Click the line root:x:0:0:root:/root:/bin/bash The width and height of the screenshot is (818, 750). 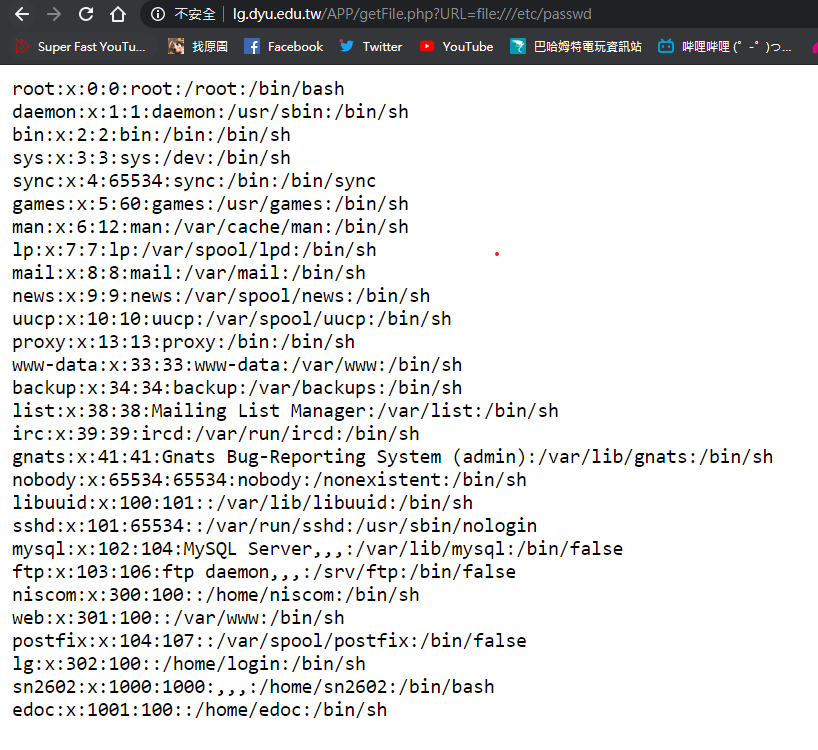(178, 89)
